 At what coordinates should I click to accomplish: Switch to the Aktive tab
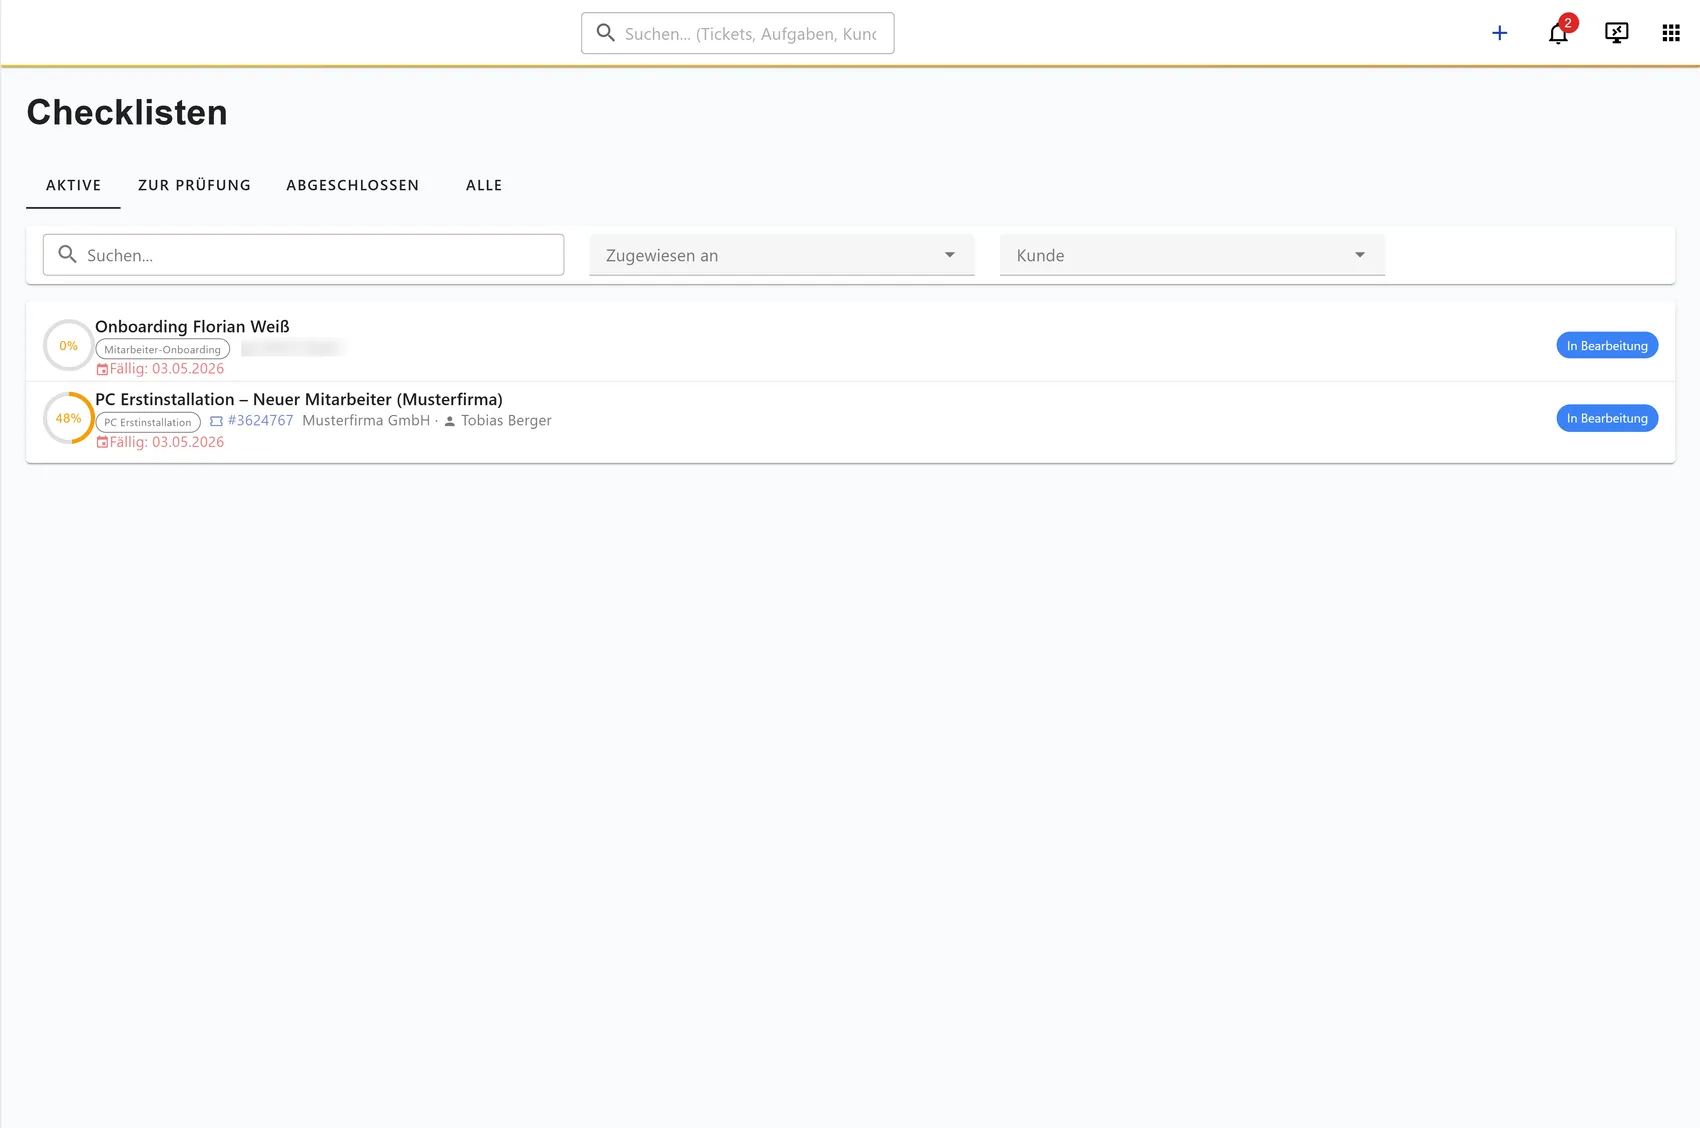pos(73,185)
